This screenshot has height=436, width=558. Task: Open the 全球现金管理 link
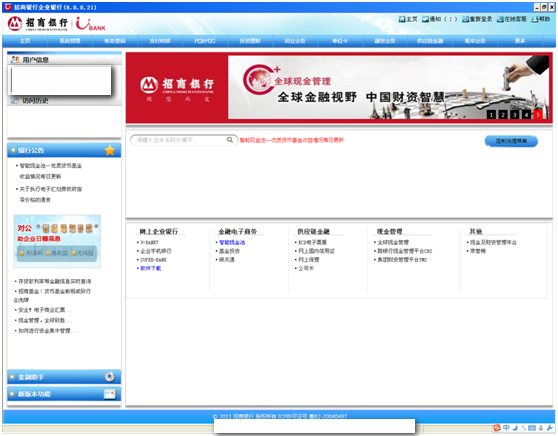pyautogui.click(x=393, y=242)
